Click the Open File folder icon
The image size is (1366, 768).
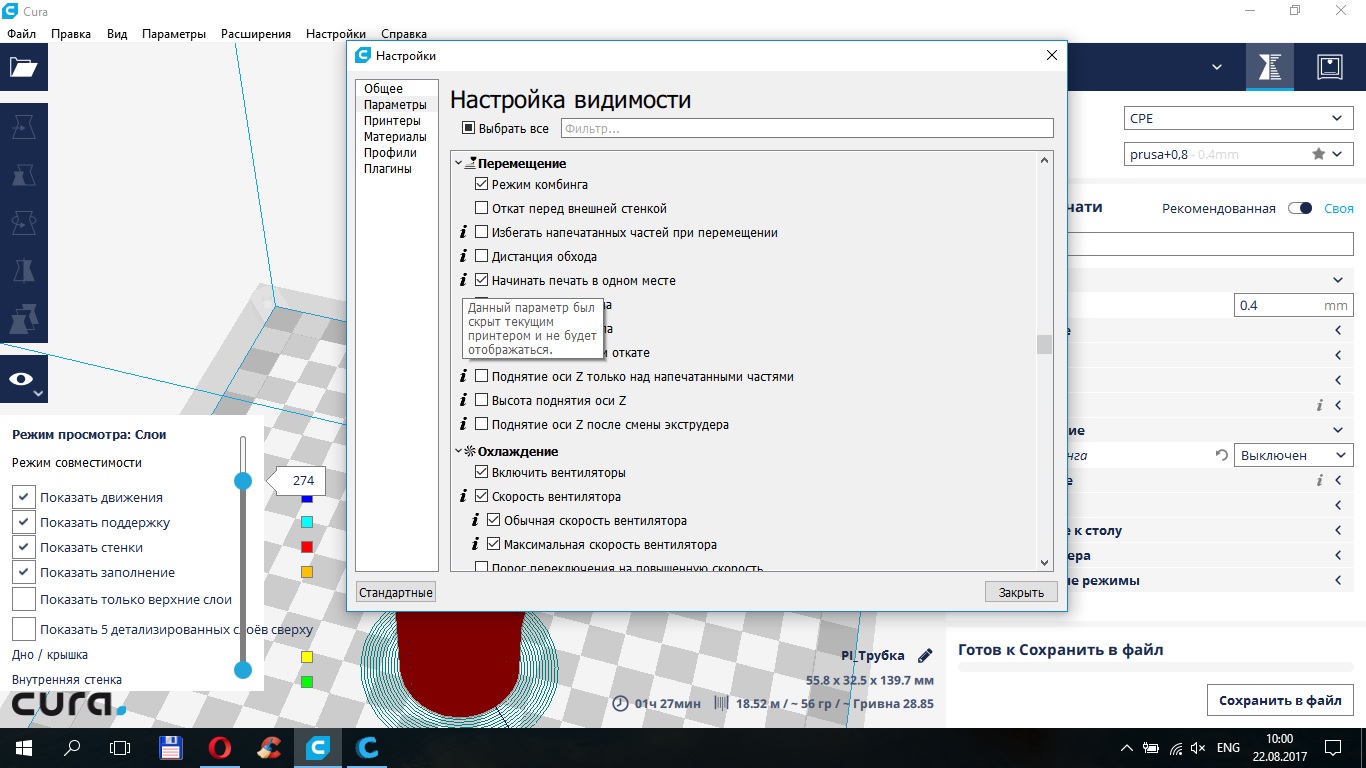click(x=23, y=67)
